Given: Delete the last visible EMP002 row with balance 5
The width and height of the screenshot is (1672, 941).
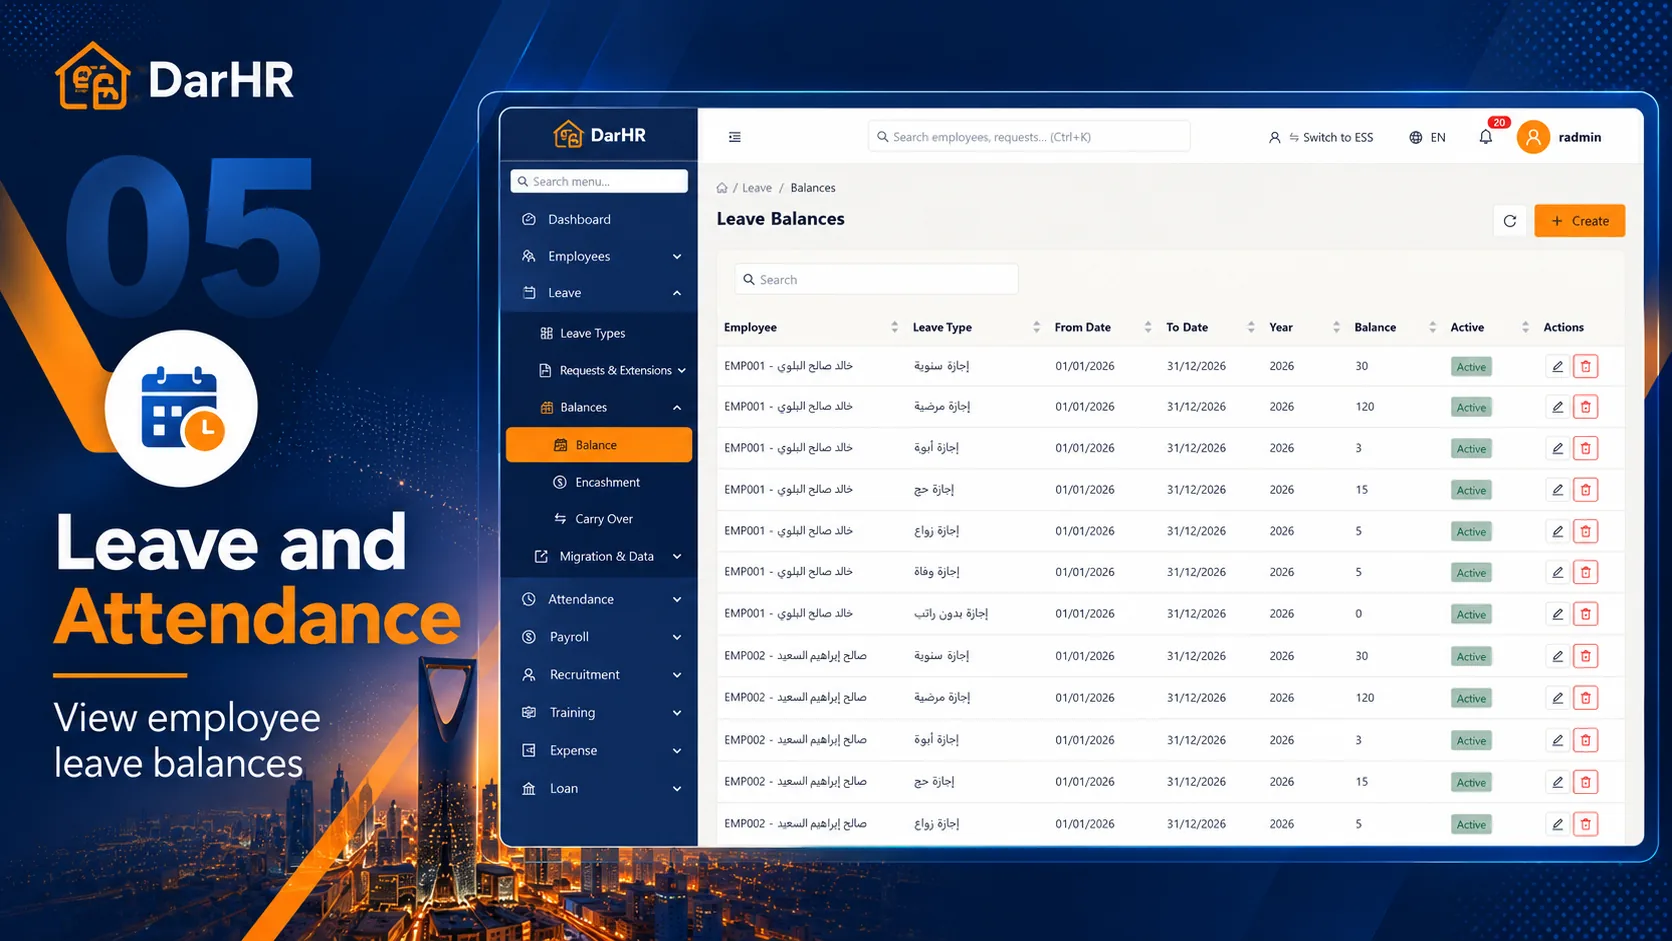Looking at the screenshot, I should (1585, 824).
